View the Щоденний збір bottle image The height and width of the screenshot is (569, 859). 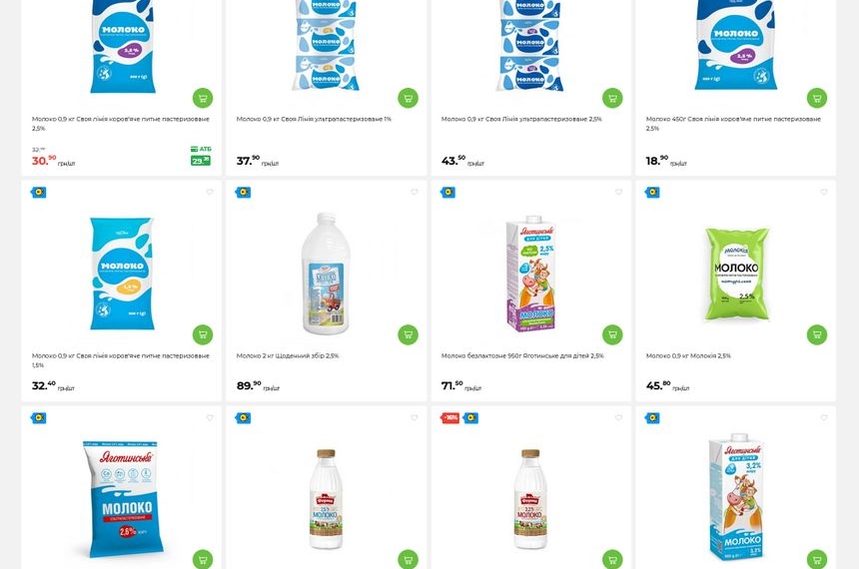point(326,274)
